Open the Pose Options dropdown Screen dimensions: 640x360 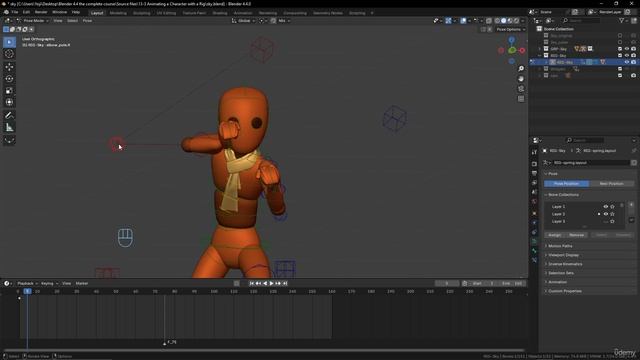point(510,29)
